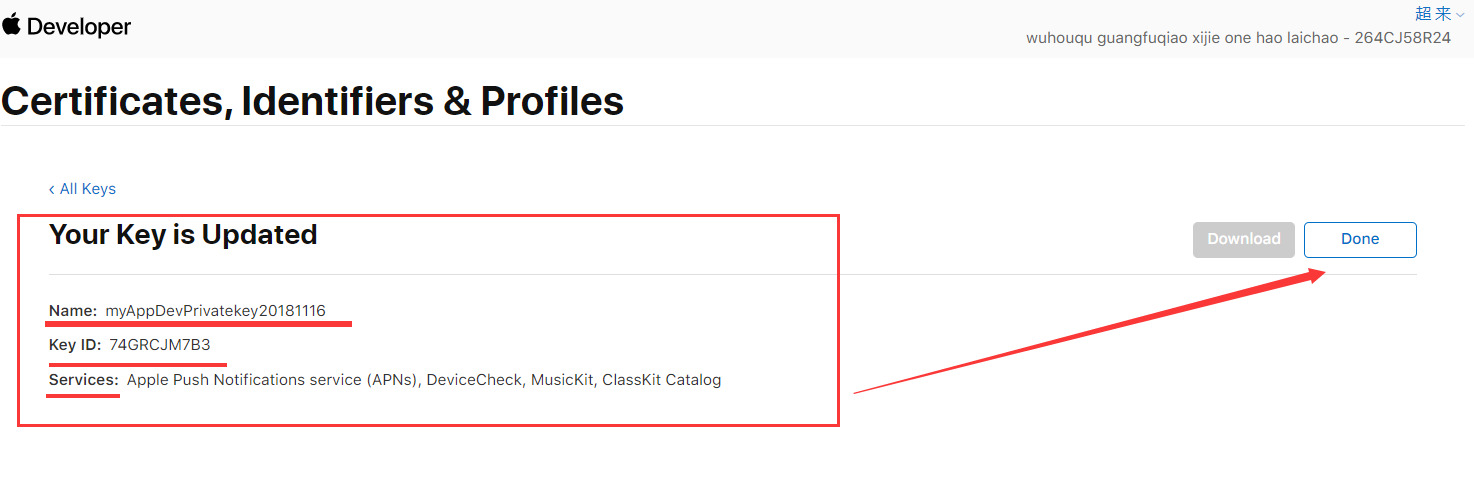
Task: Click the Key ID label
Action: (x=75, y=345)
